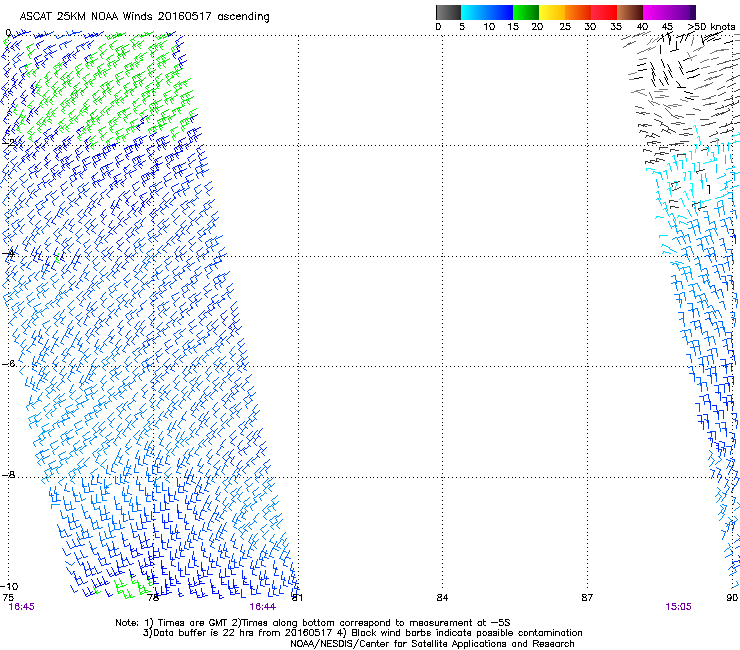The image size is (740, 650).
Task: Click the longitude label '81' at the bottom
Action: pyautogui.click(x=297, y=598)
